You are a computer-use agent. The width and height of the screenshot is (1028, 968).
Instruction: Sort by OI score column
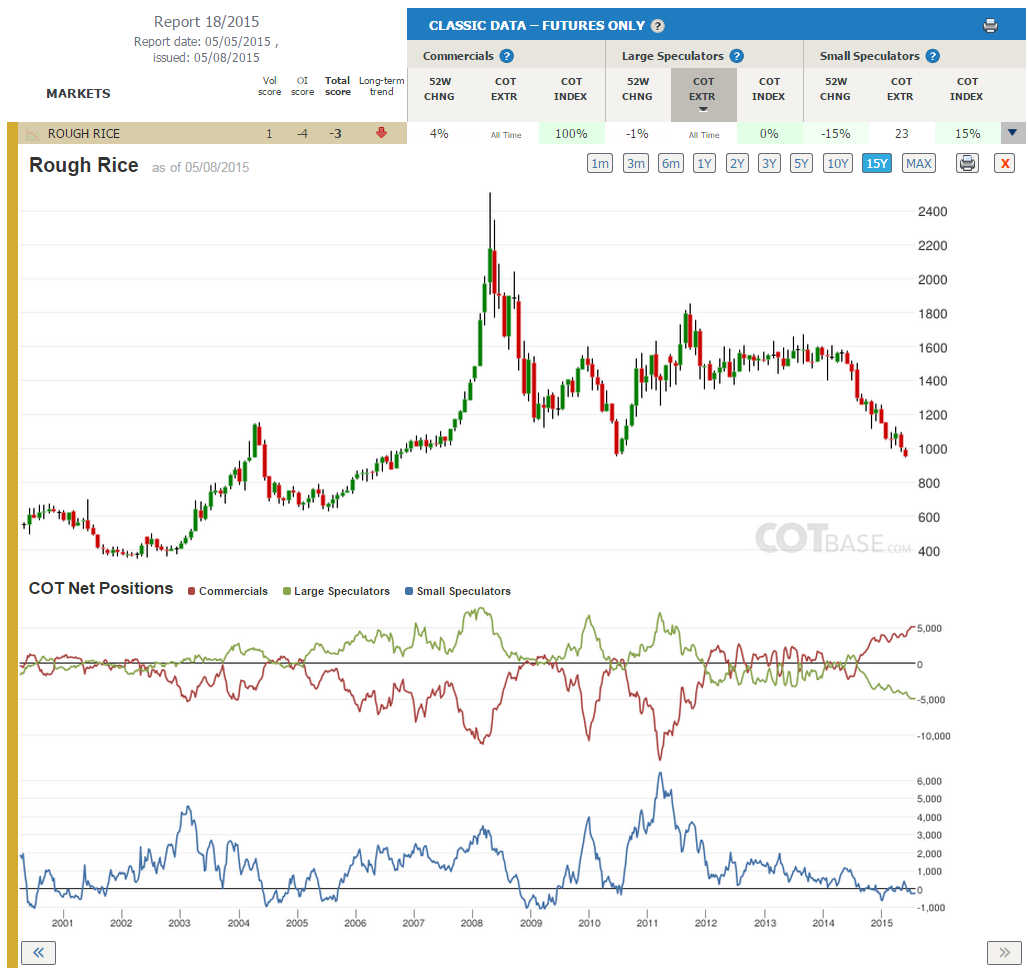point(302,86)
